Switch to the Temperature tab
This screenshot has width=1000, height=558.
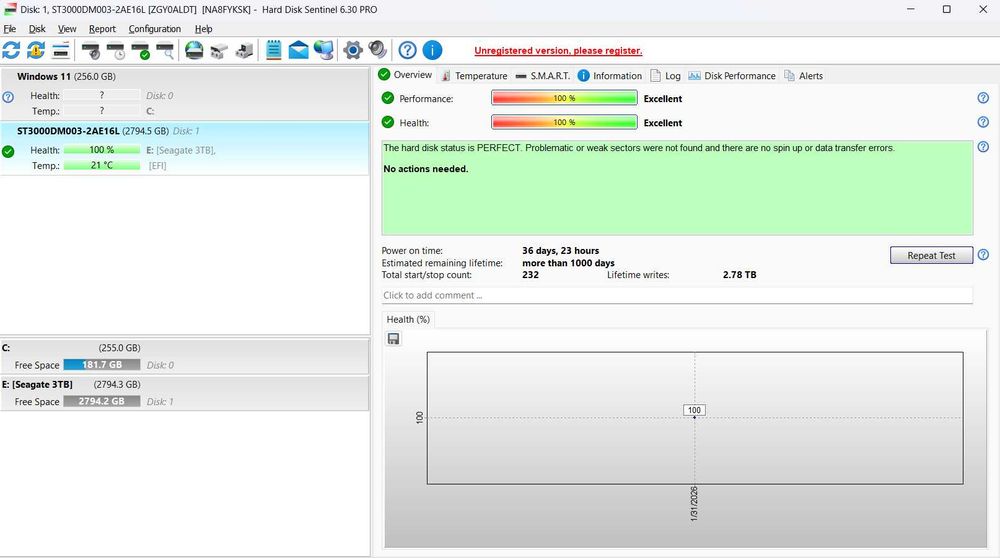pyautogui.click(x=474, y=76)
